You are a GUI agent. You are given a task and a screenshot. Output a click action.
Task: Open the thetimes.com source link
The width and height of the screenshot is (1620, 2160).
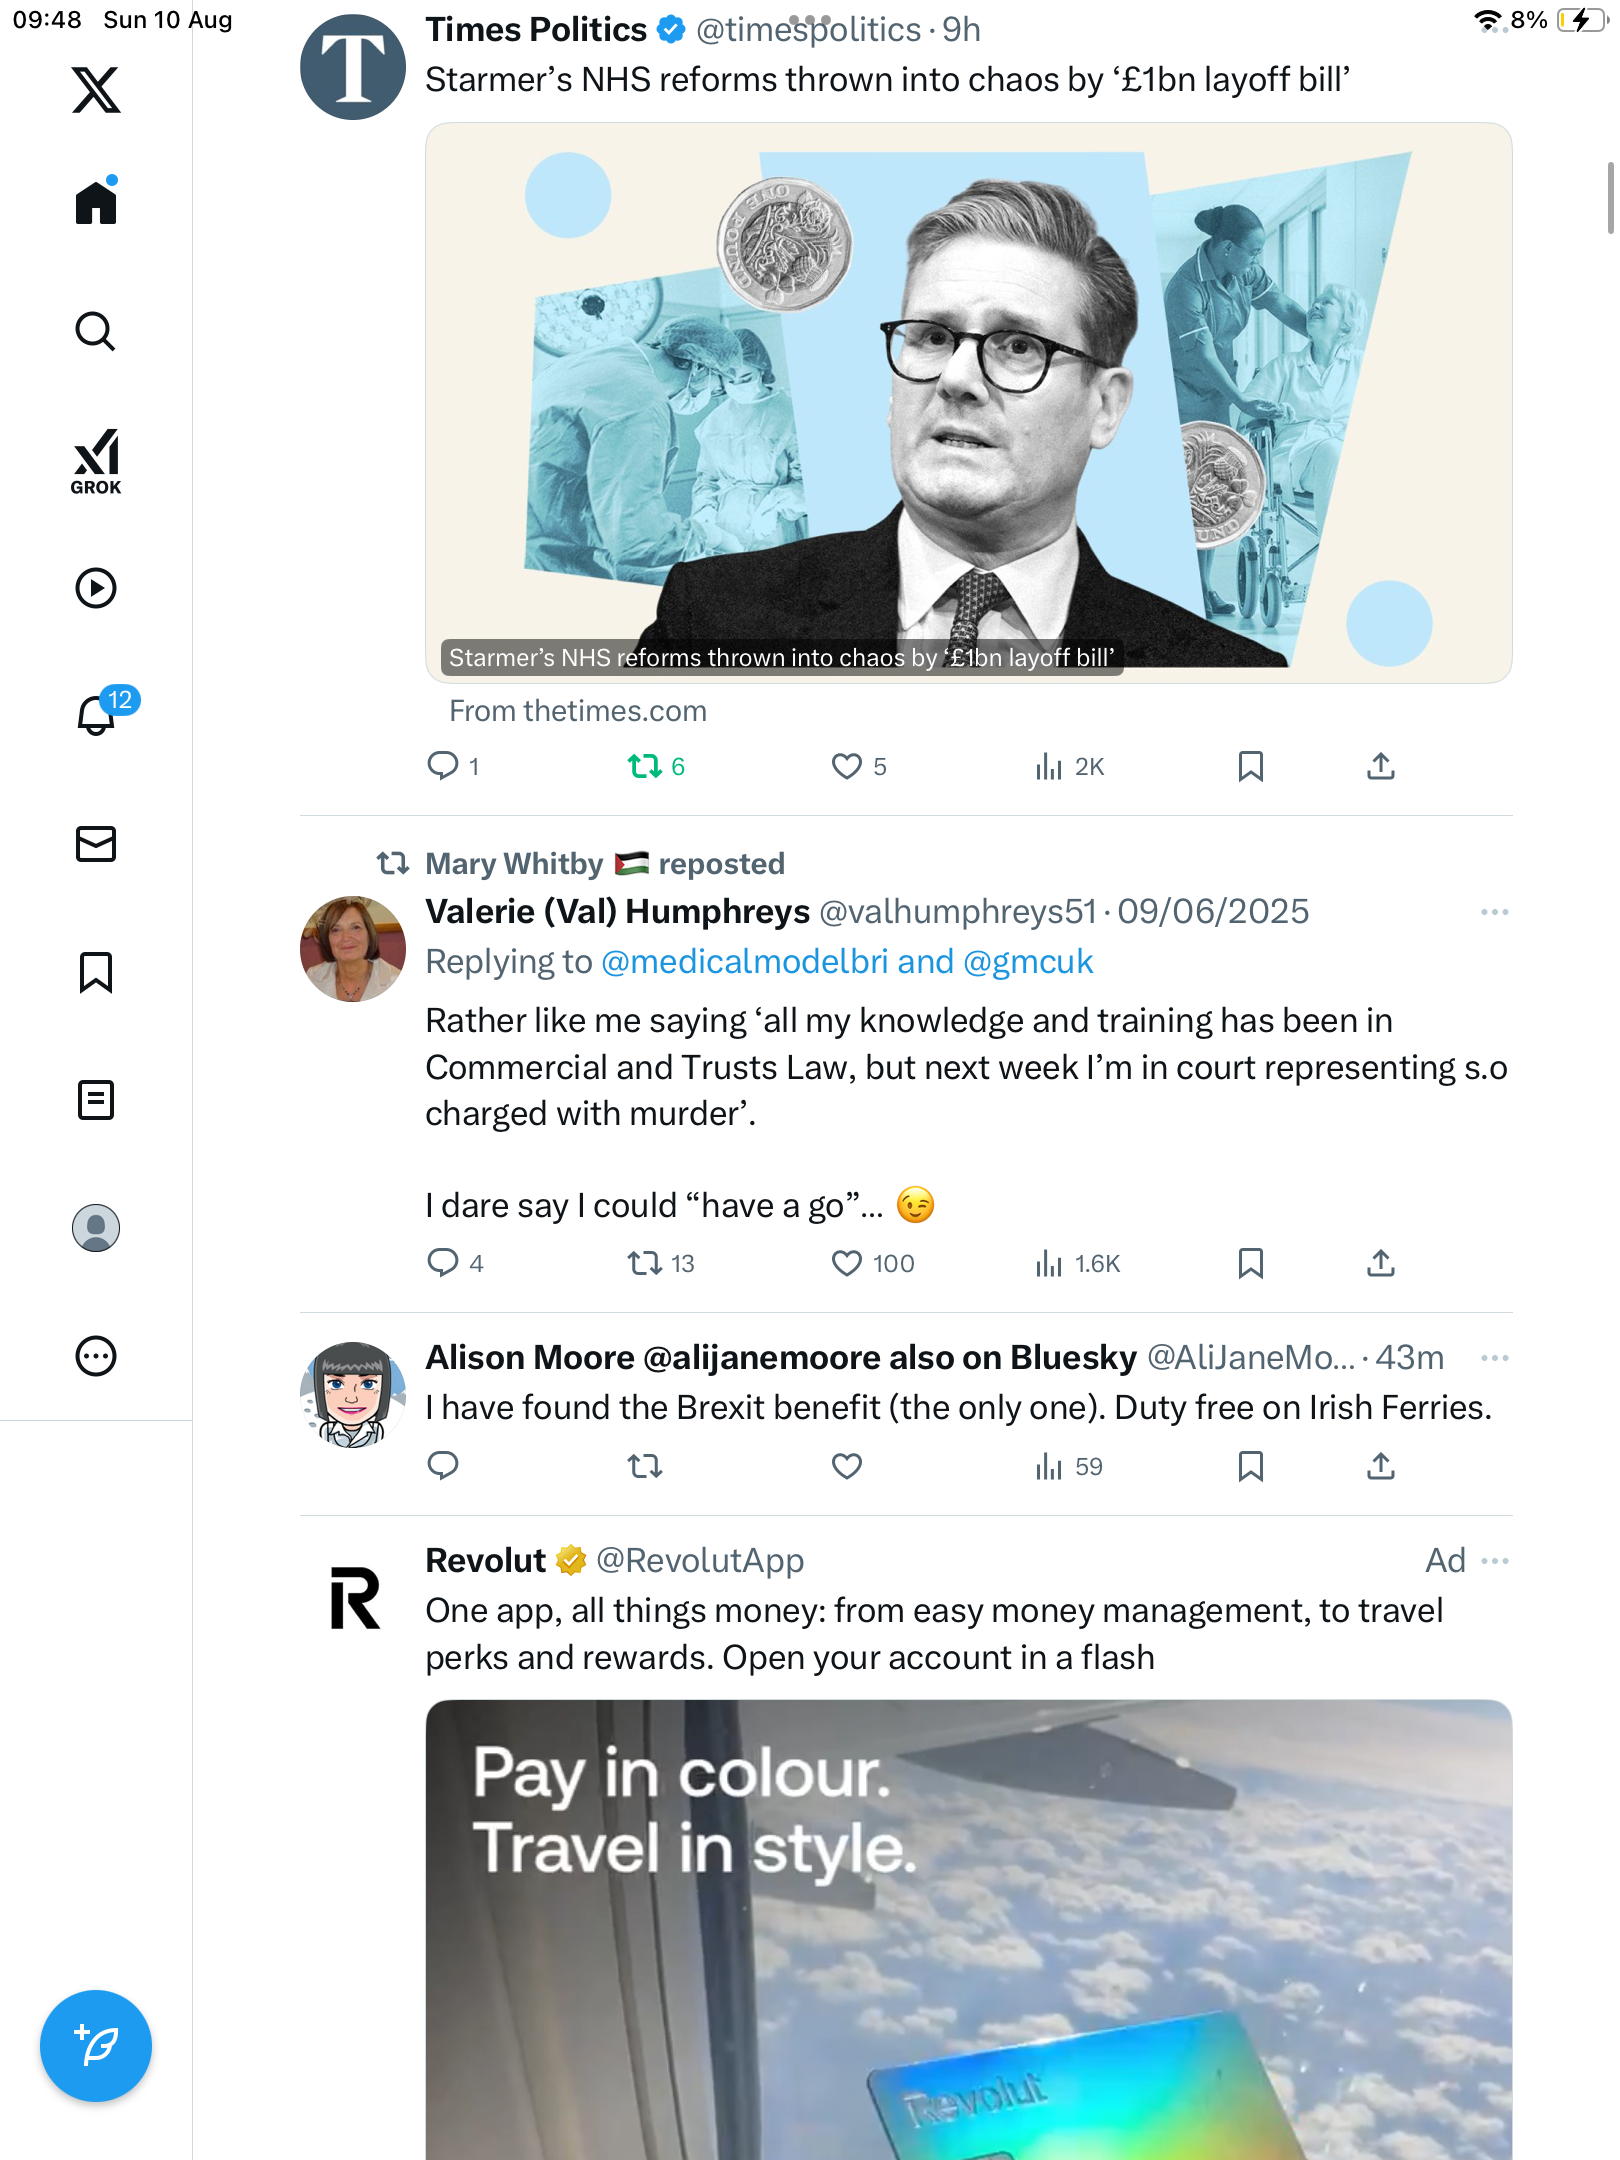point(578,711)
